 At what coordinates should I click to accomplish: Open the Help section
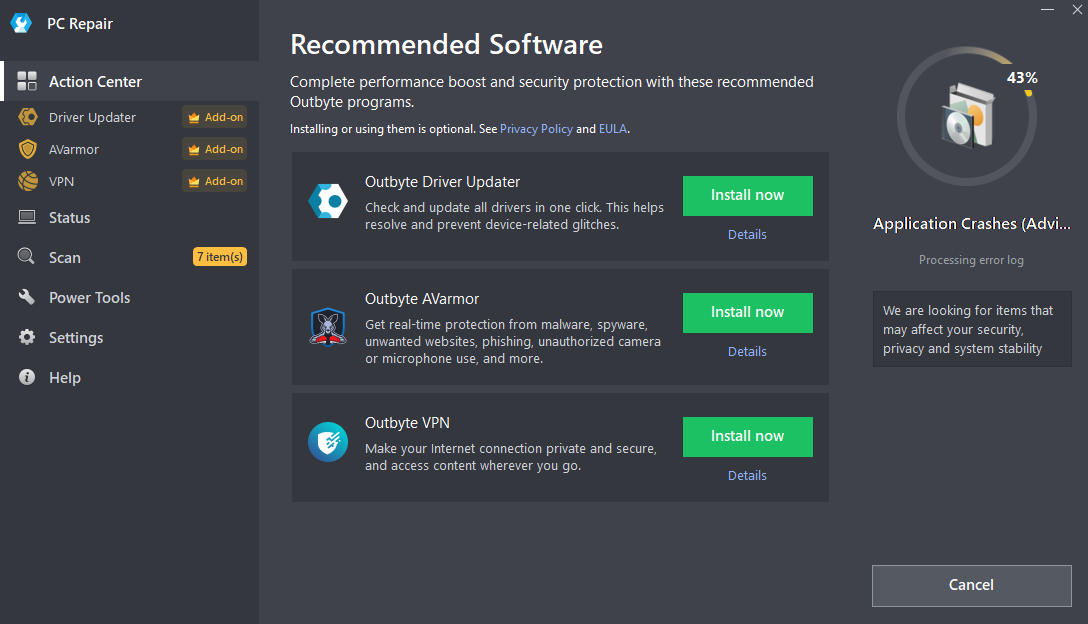point(130,377)
